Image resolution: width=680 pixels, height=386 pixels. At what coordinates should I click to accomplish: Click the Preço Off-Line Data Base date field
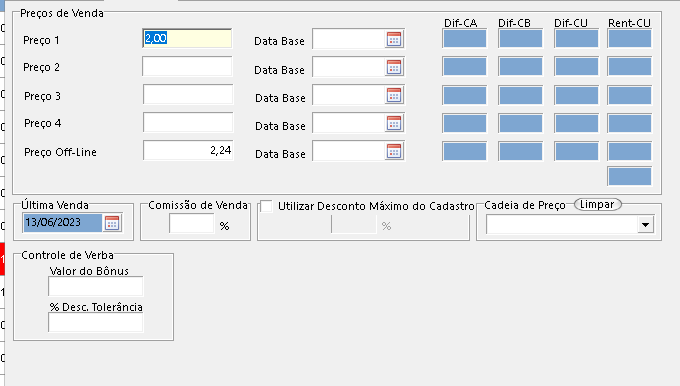click(x=349, y=151)
